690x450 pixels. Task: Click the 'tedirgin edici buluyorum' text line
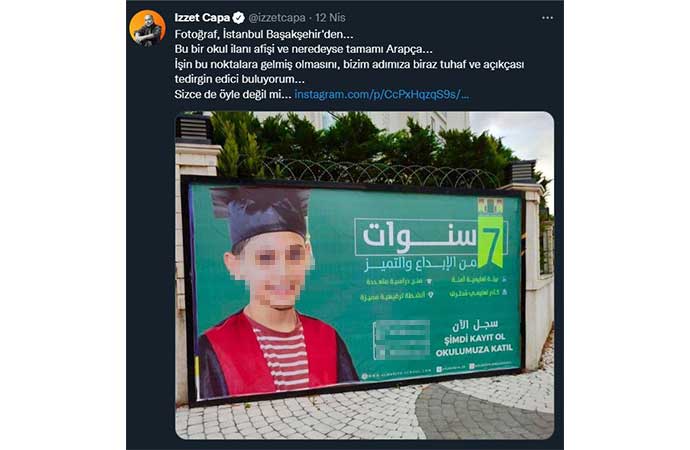(x=239, y=80)
